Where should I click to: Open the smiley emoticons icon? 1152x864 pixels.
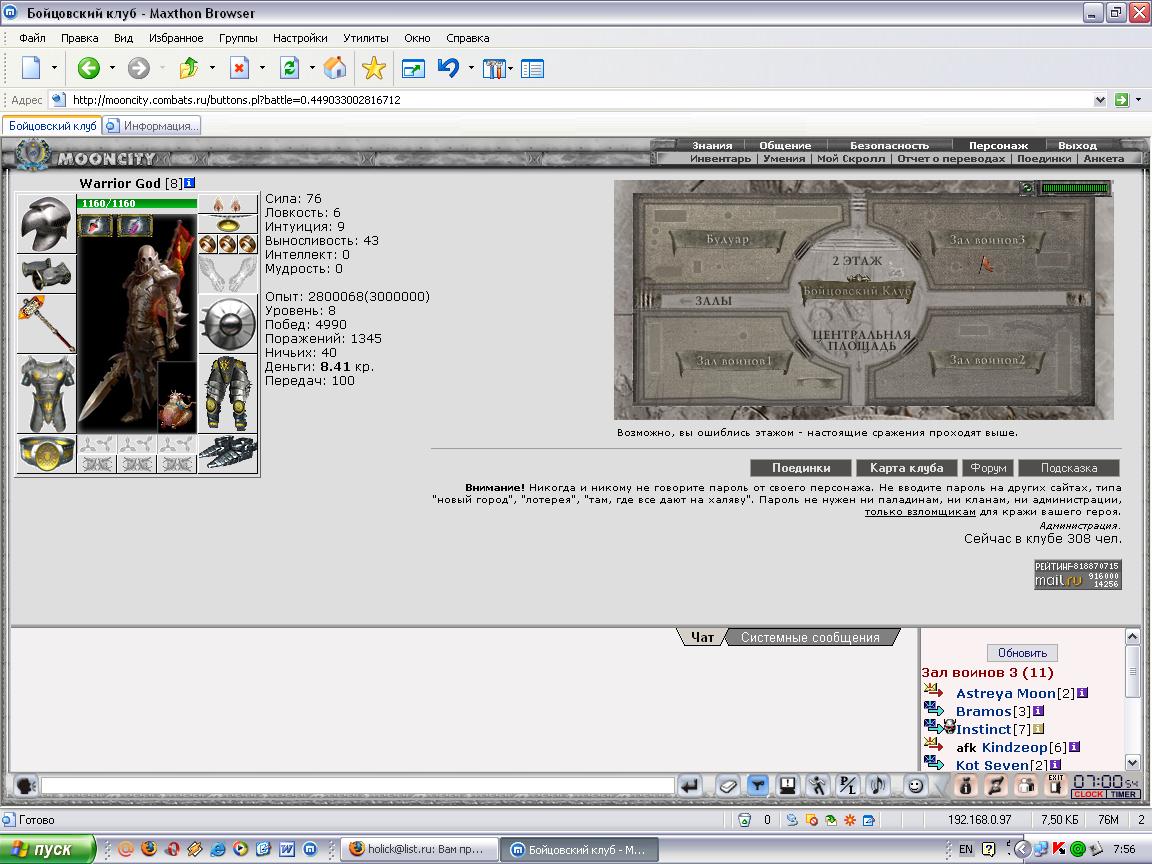(915, 786)
